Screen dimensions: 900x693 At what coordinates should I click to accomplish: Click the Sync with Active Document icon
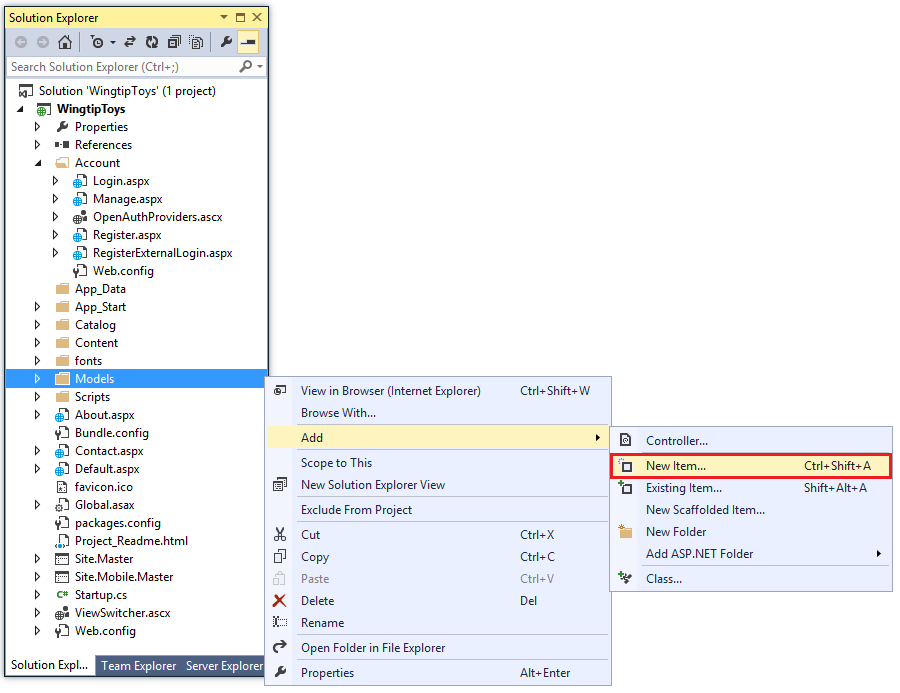[x=130, y=42]
